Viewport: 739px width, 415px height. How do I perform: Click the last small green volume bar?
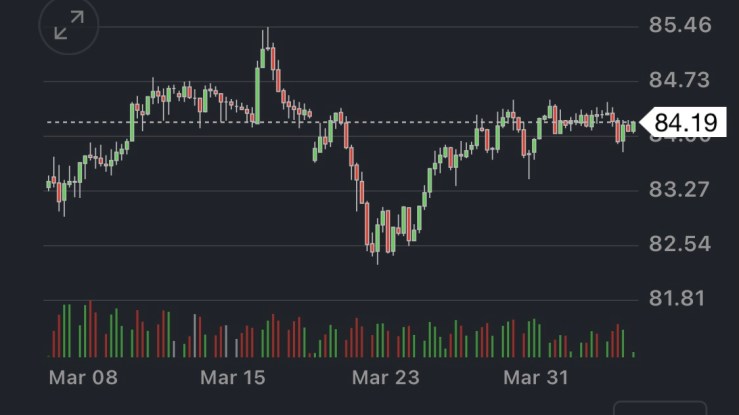633,353
